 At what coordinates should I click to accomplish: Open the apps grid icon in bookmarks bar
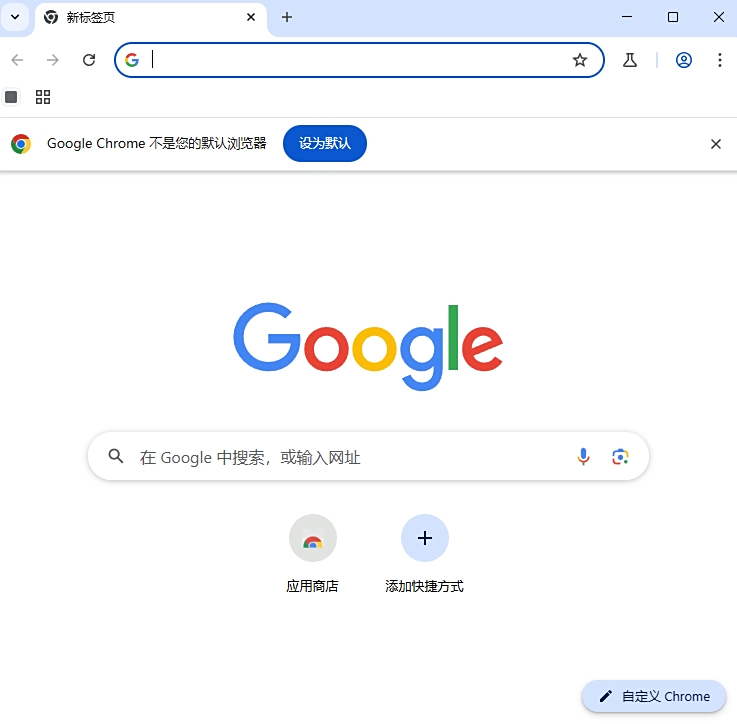point(43,97)
